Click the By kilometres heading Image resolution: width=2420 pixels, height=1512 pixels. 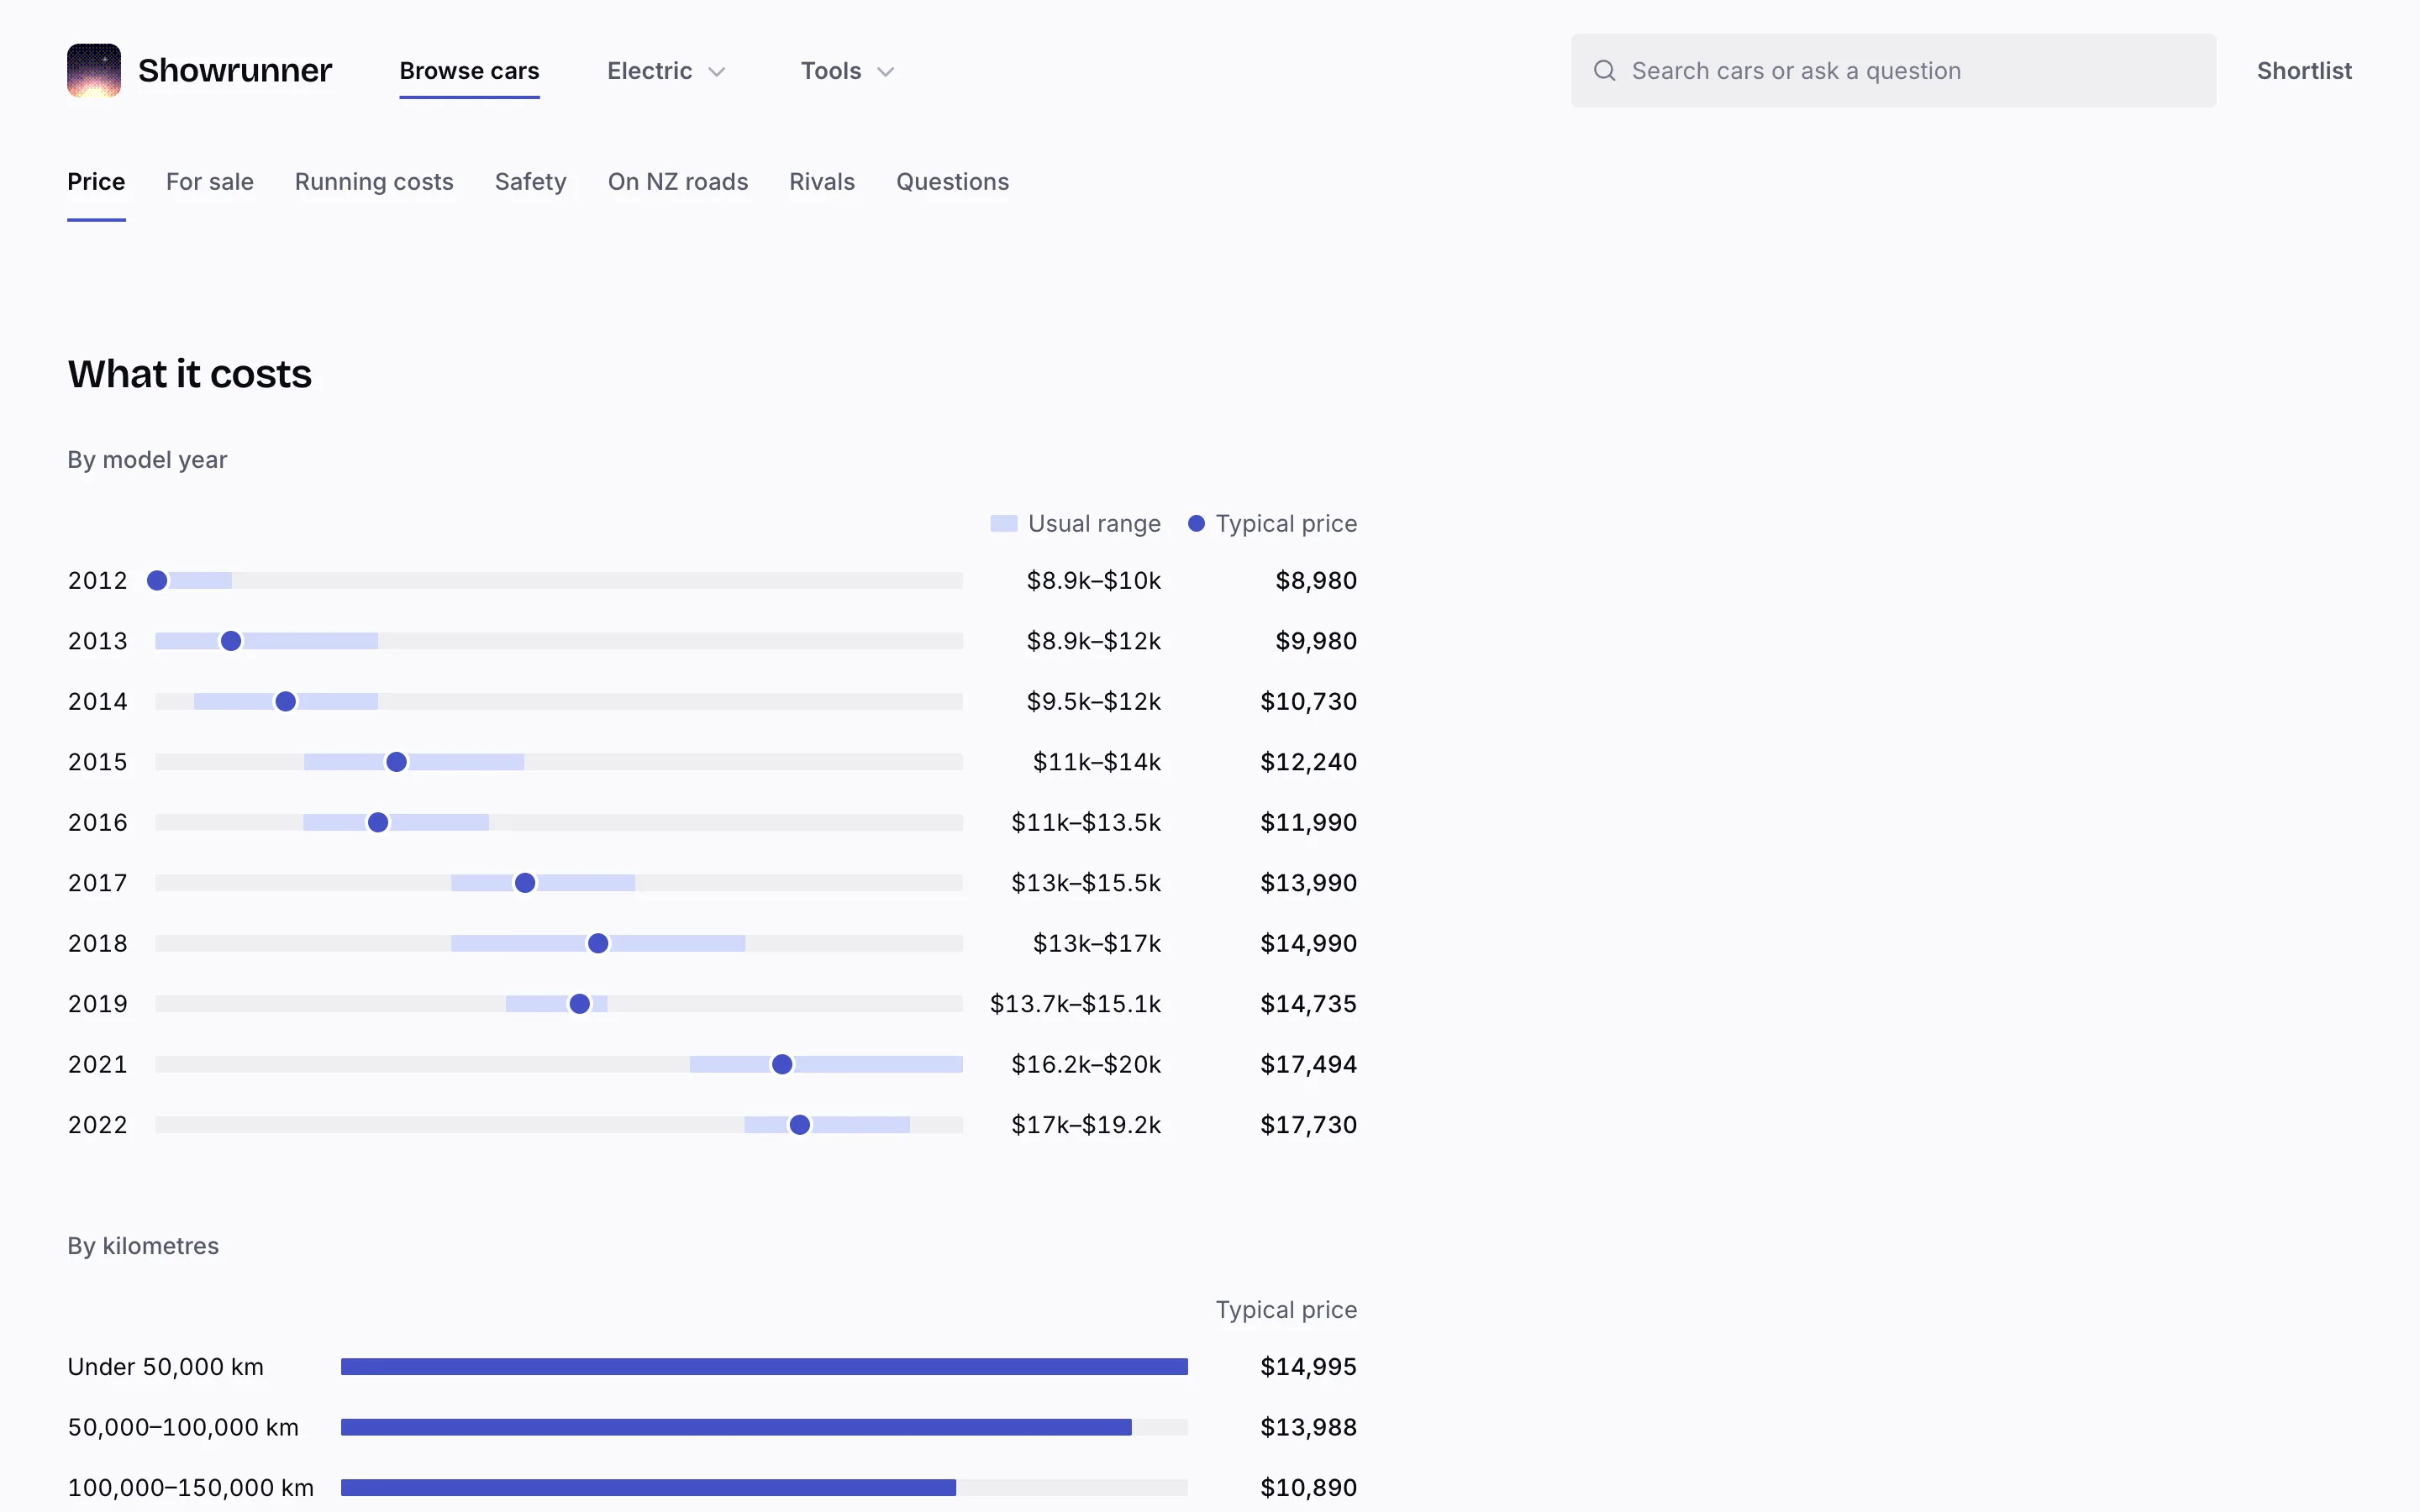coord(143,1246)
